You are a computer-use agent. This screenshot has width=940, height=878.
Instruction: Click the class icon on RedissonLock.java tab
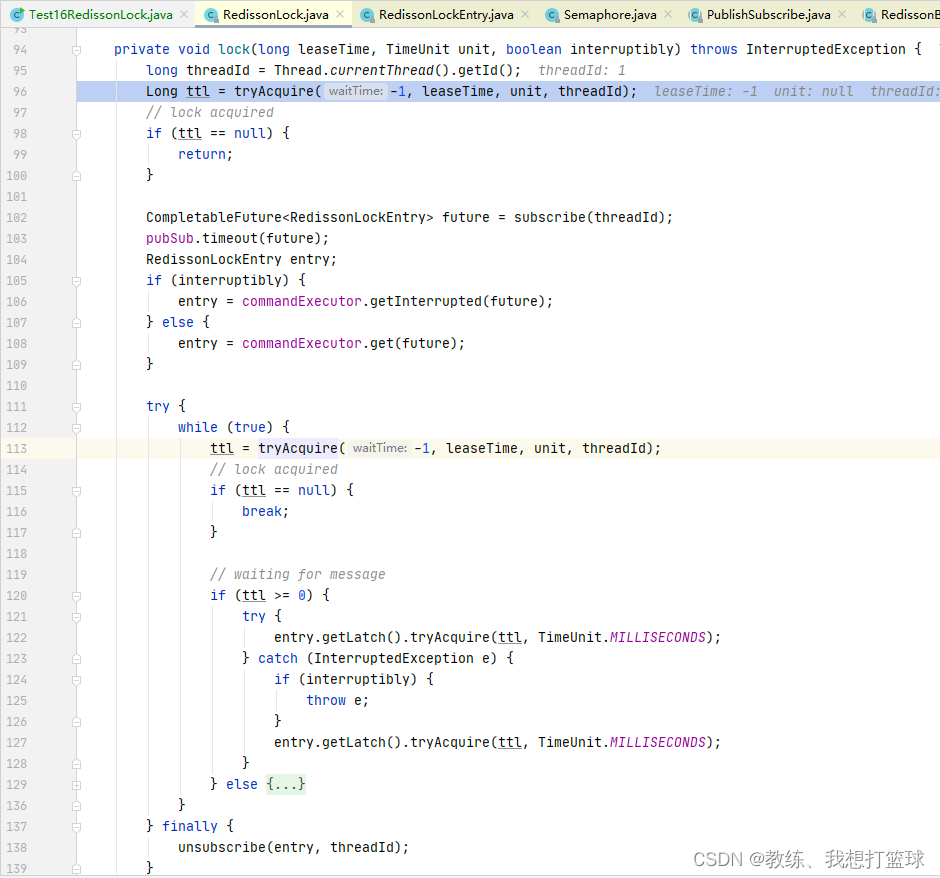coord(210,14)
